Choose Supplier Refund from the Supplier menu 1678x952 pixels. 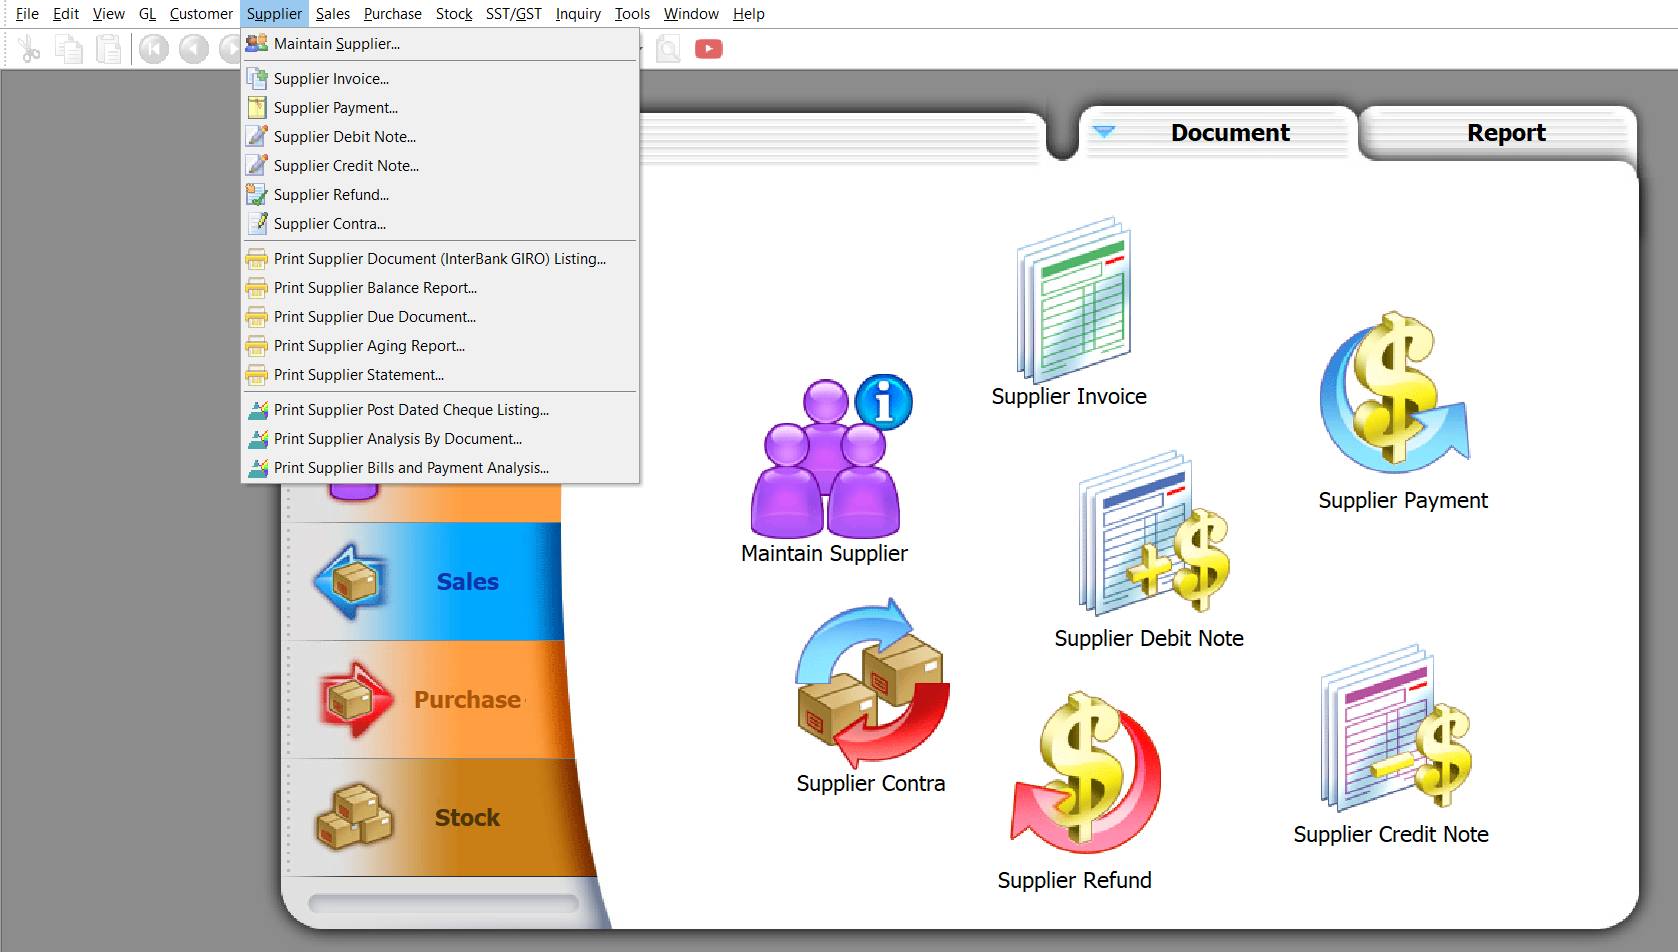pos(331,194)
